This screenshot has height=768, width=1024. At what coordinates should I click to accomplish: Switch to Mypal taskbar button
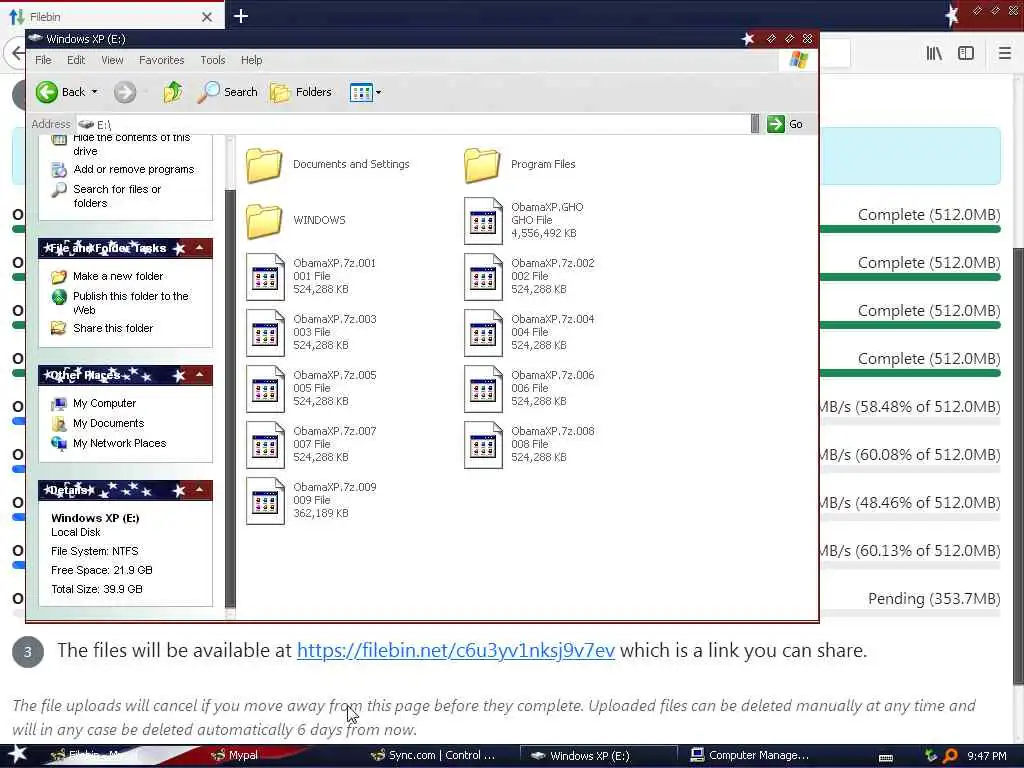tap(235, 756)
